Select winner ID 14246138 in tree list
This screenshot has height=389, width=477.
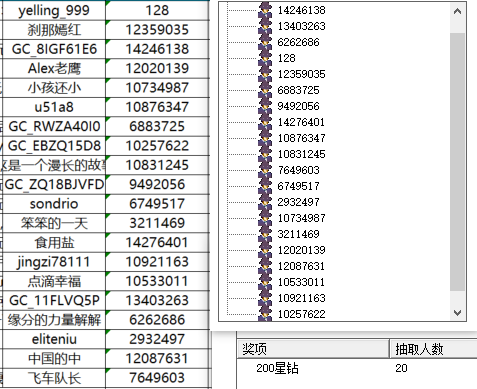301,10
